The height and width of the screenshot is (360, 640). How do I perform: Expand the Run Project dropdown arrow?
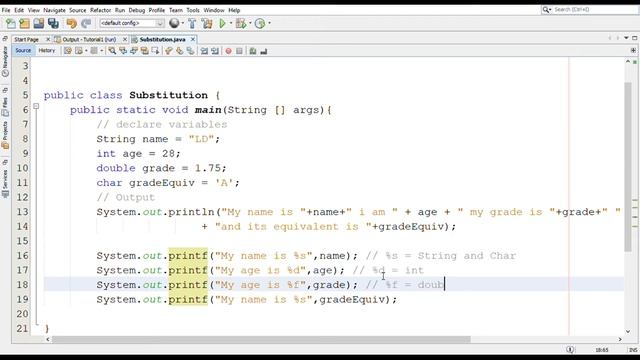pyautogui.click(x=231, y=23)
